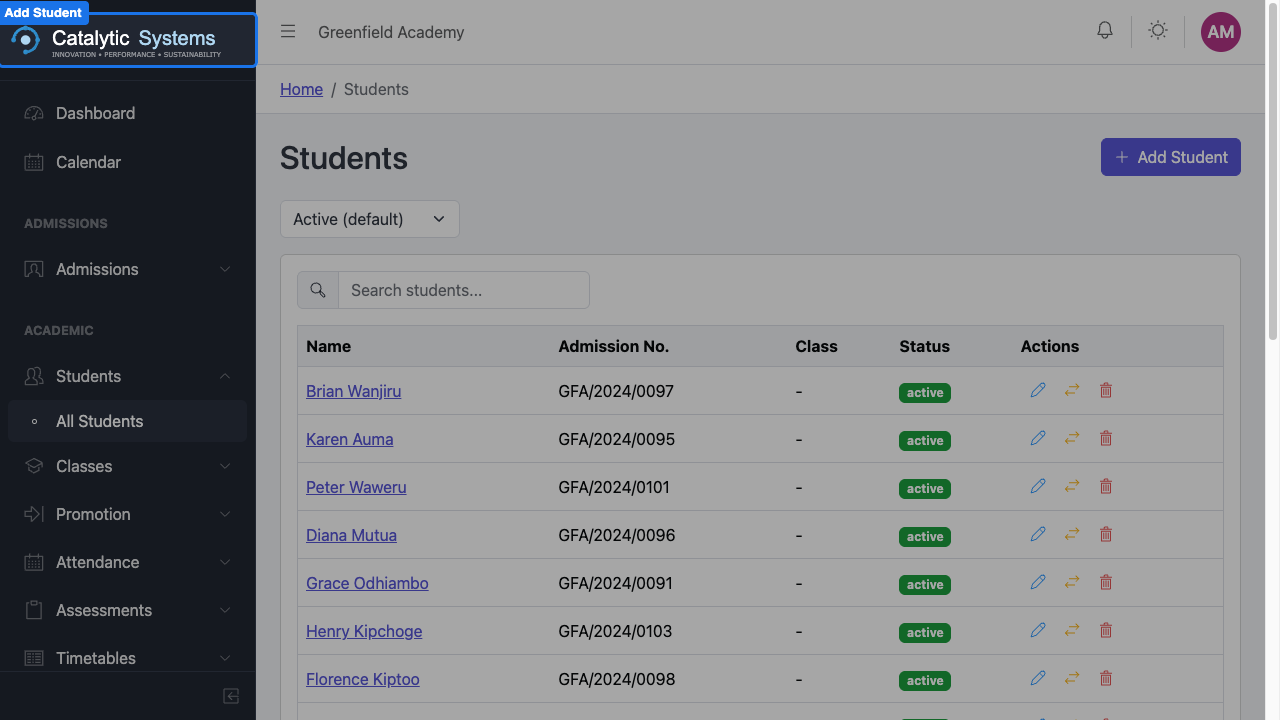This screenshot has width=1280, height=720.
Task: Edit Florence Kiptoo with pencil icon
Action: pos(1038,678)
